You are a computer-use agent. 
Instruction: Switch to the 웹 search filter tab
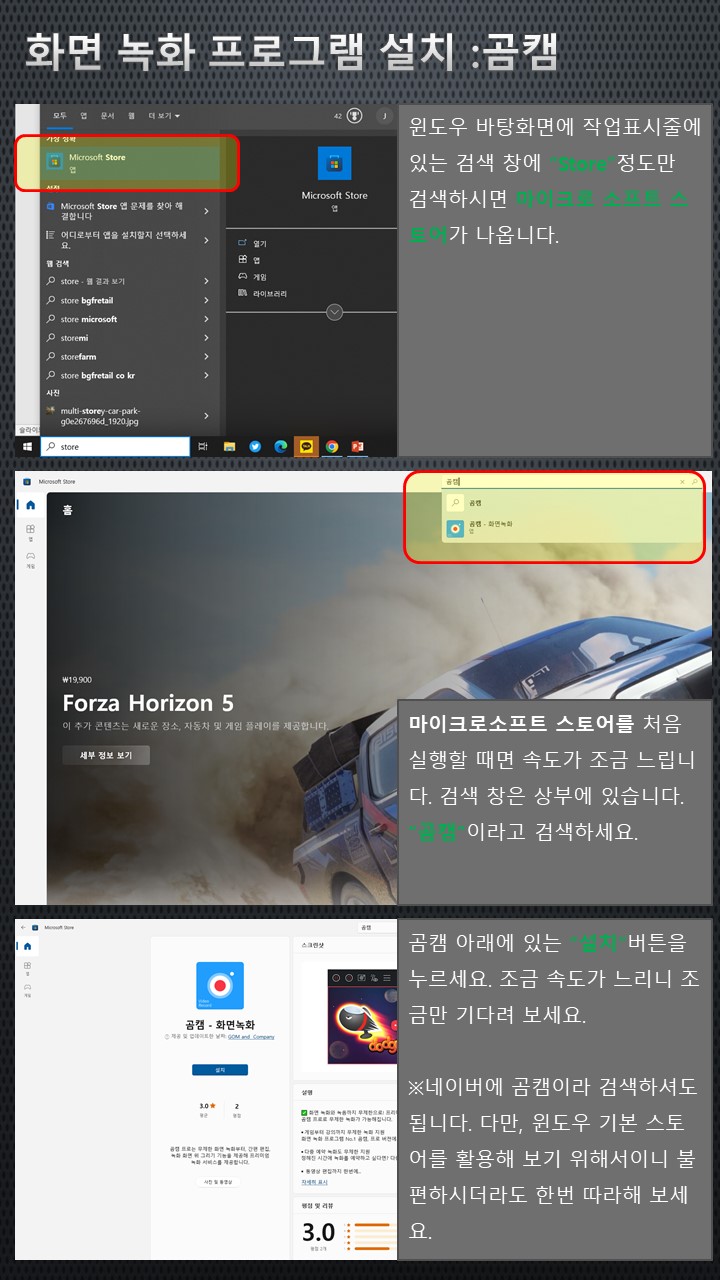coord(131,116)
